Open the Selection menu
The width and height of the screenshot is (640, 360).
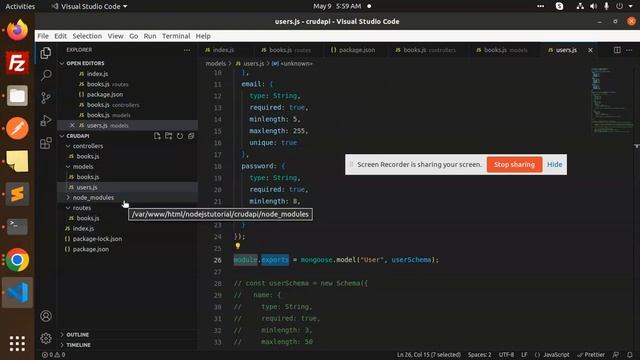click(x=87, y=36)
